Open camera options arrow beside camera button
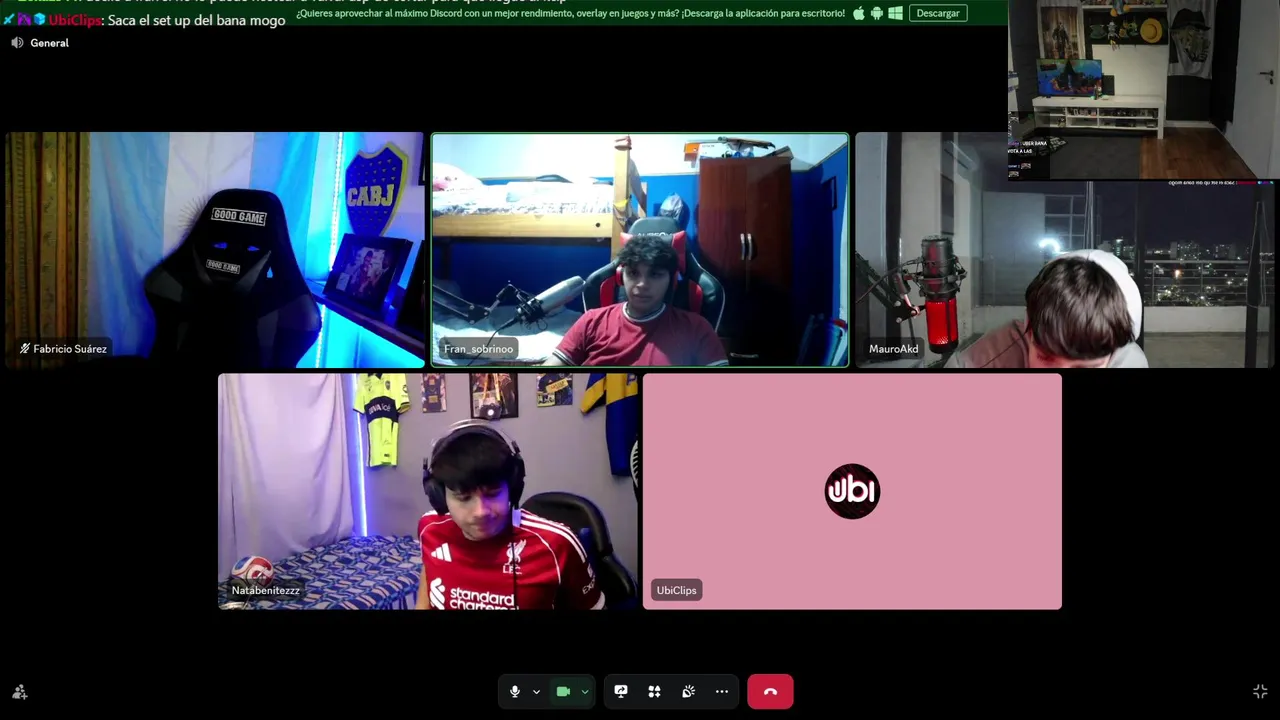The width and height of the screenshot is (1280, 720). 585,691
